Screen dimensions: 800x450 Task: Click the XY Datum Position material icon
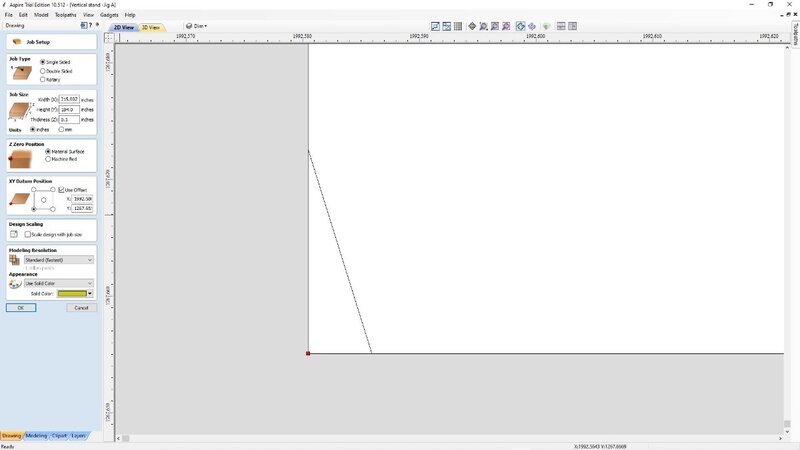19,199
